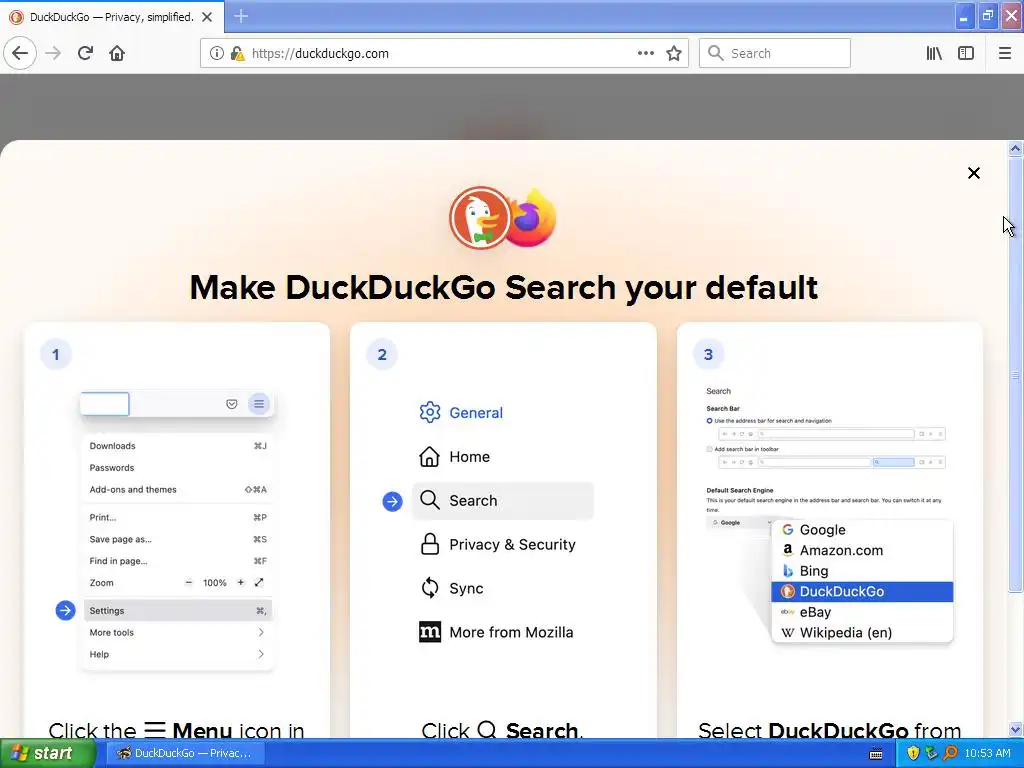Screen dimensions: 1024x768
Task: Select Add search bar in toolbar radio
Action: pyautogui.click(x=709, y=449)
